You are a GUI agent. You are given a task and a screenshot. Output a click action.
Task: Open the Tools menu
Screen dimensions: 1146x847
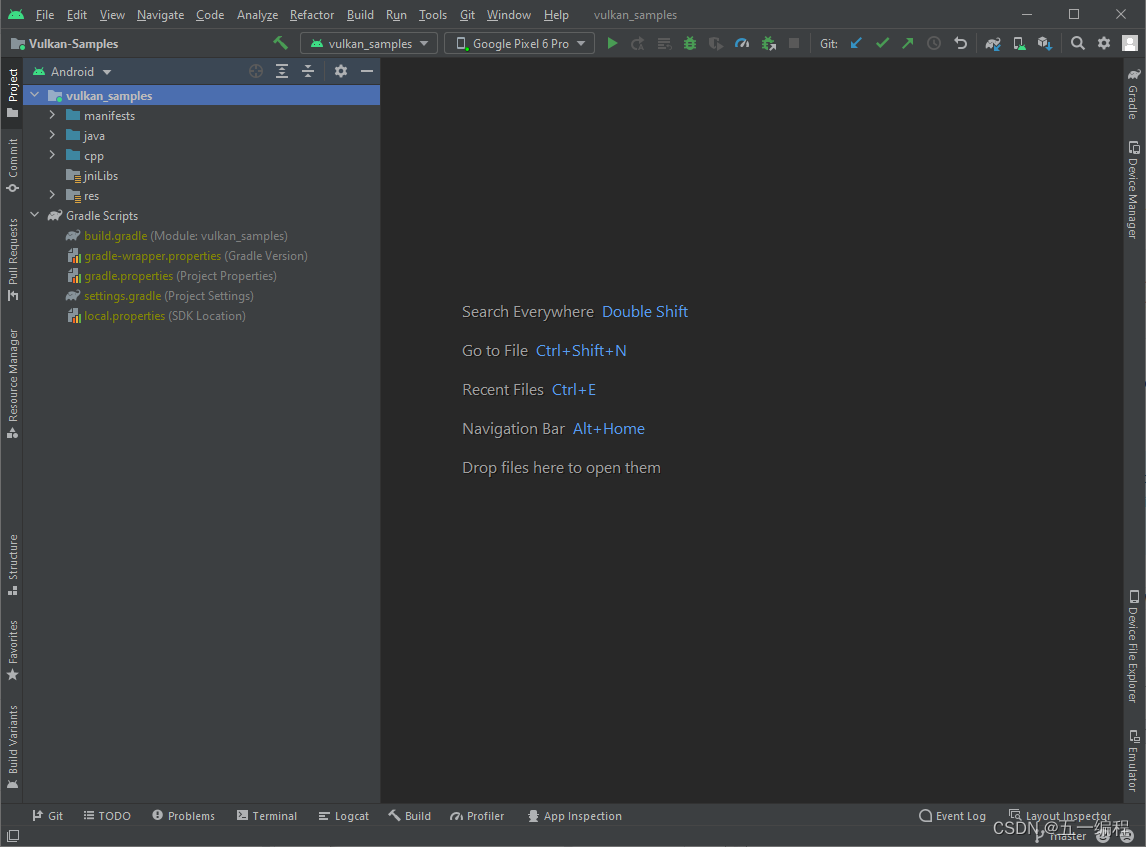[x=433, y=15]
